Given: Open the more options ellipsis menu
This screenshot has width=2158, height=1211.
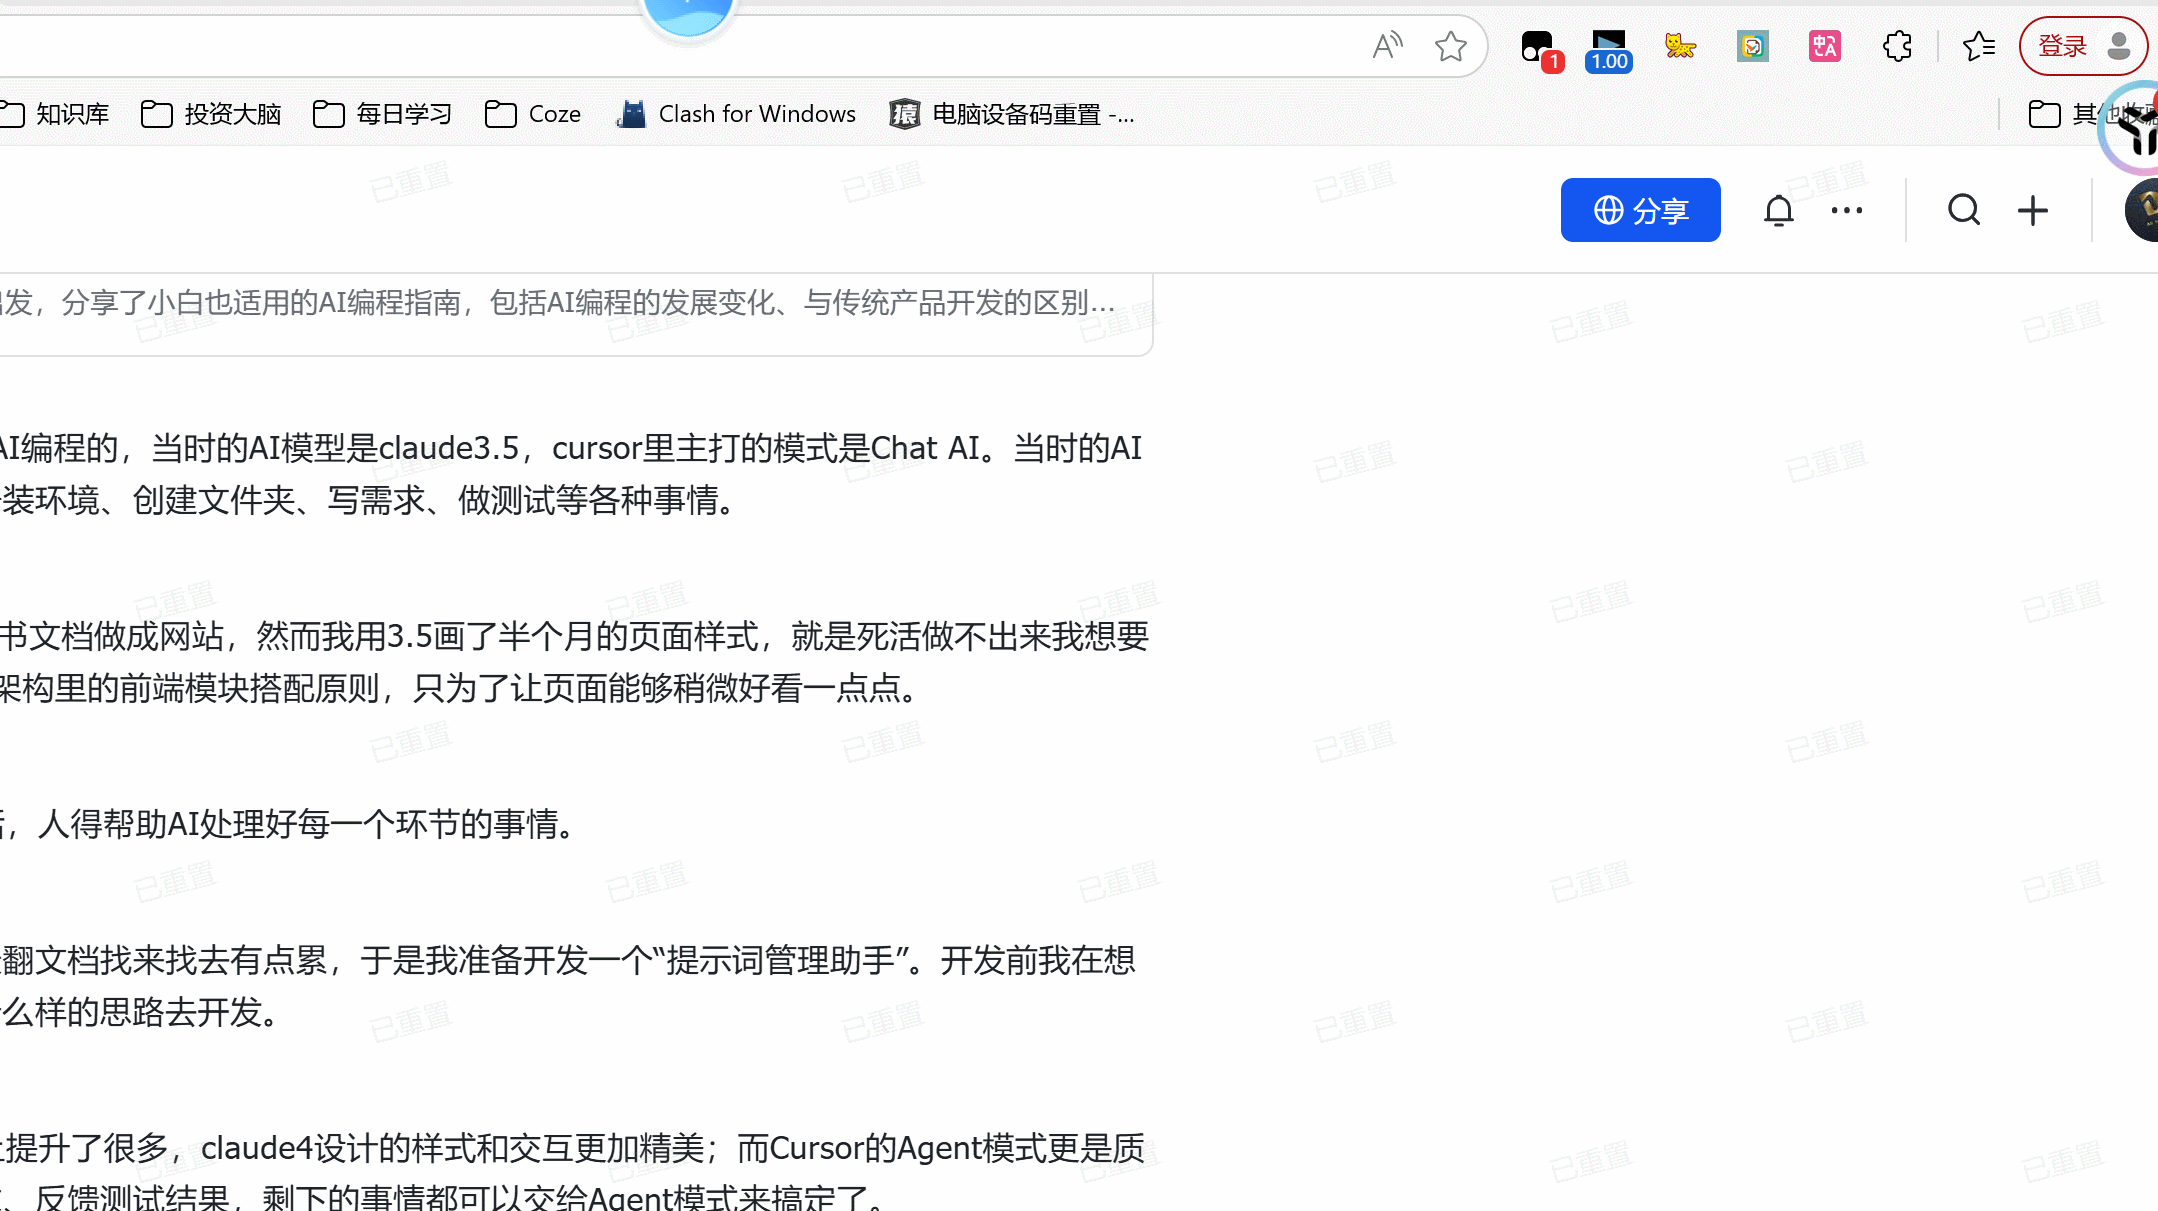Looking at the screenshot, I should click(1845, 210).
